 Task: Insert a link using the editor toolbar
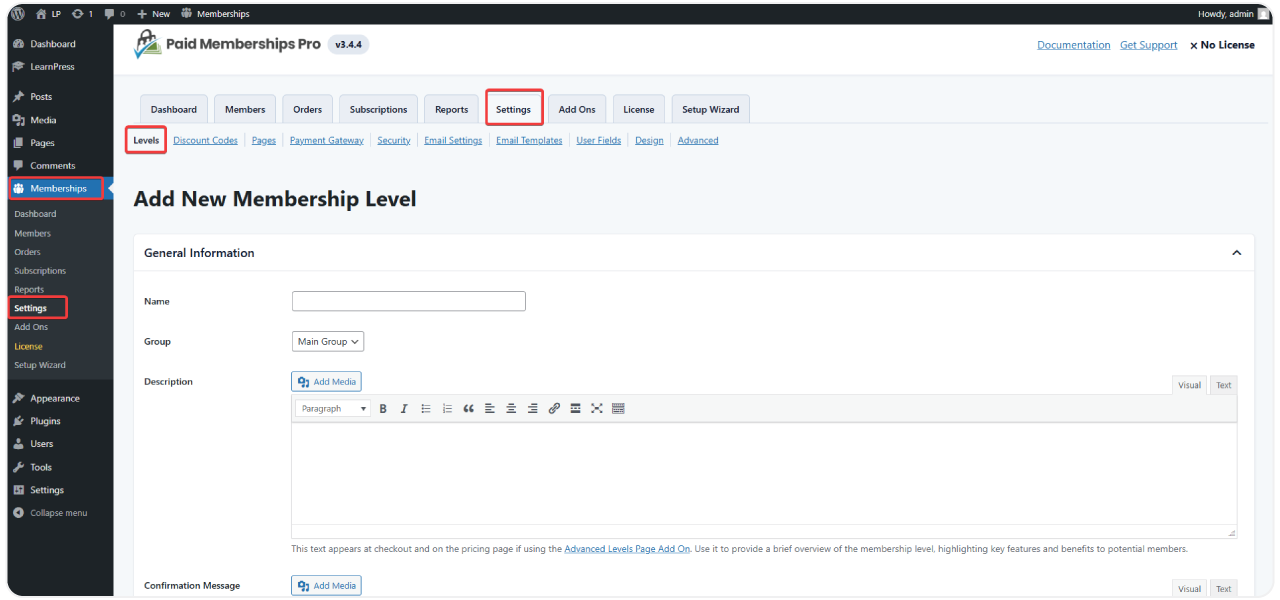[554, 408]
